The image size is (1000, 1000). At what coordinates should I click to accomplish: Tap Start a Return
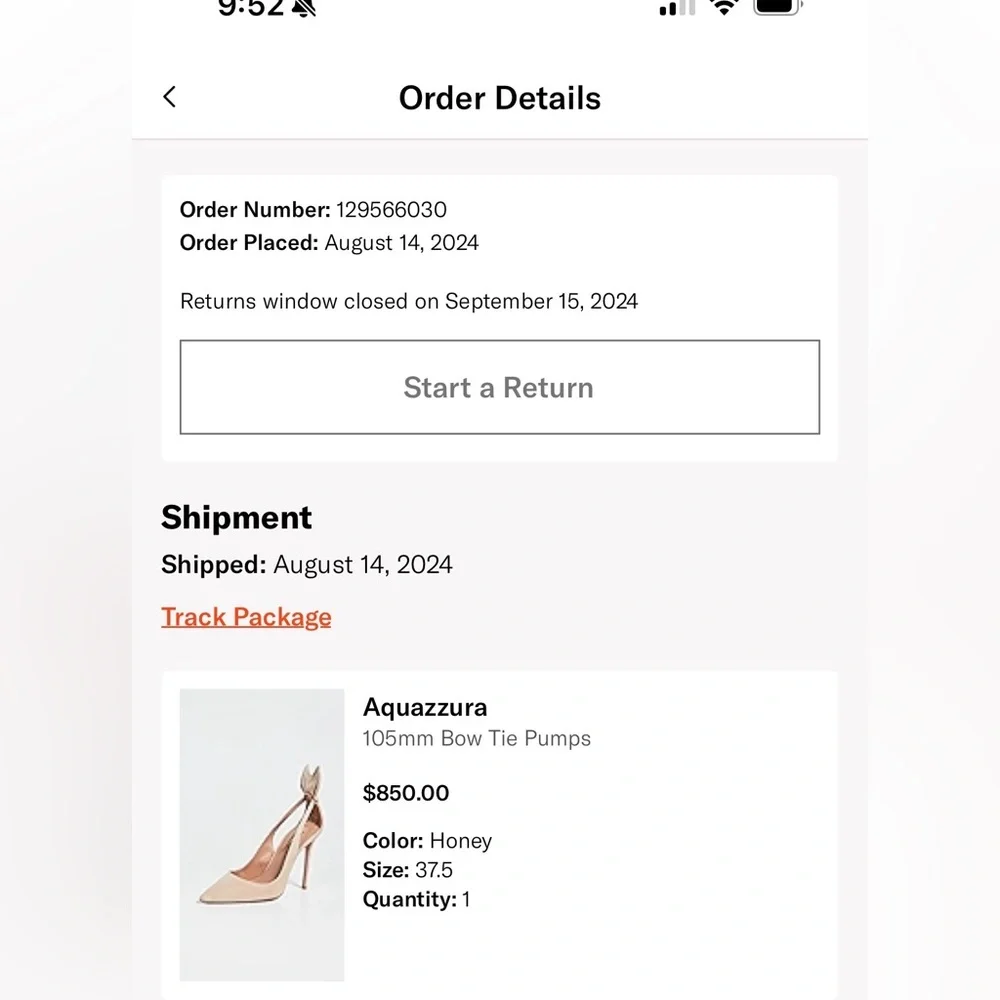click(499, 388)
